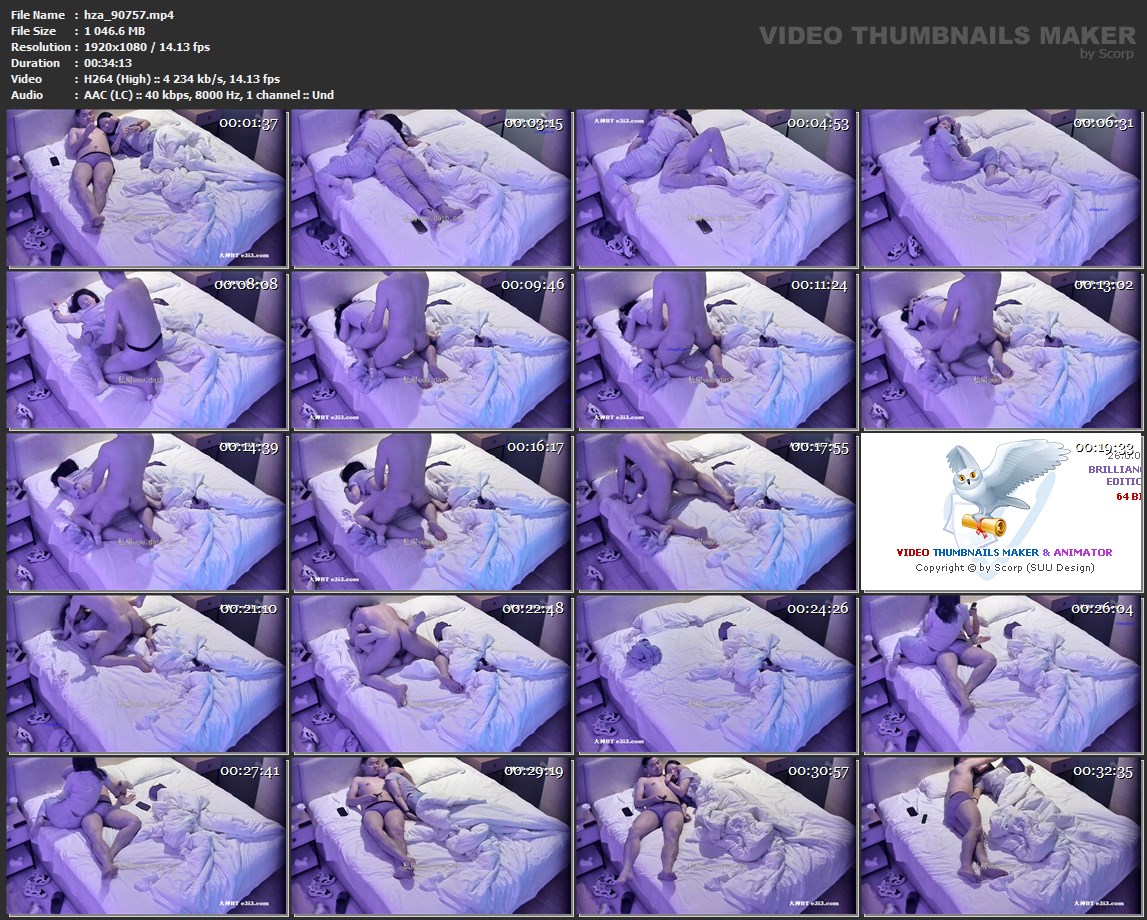The height and width of the screenshot is (920, 1147).
Task: Click the file name hza_90757.mp4
Action: (x=129, y=15)
